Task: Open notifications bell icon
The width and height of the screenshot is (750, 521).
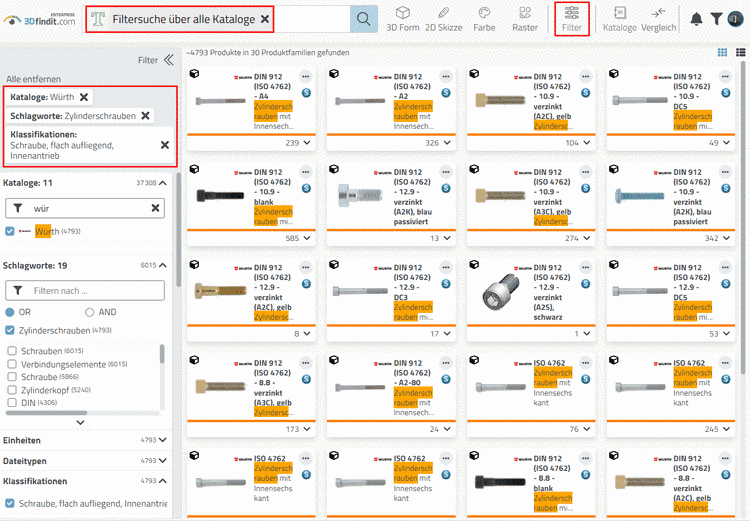Action: pyautogui.click(x=696, y=19)
